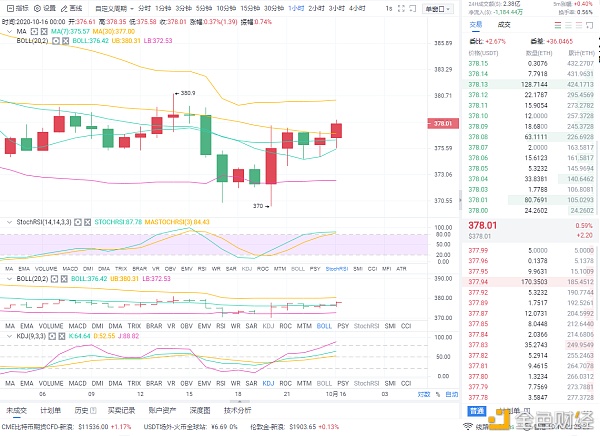Show buy-only order book view

pos(568,25)
